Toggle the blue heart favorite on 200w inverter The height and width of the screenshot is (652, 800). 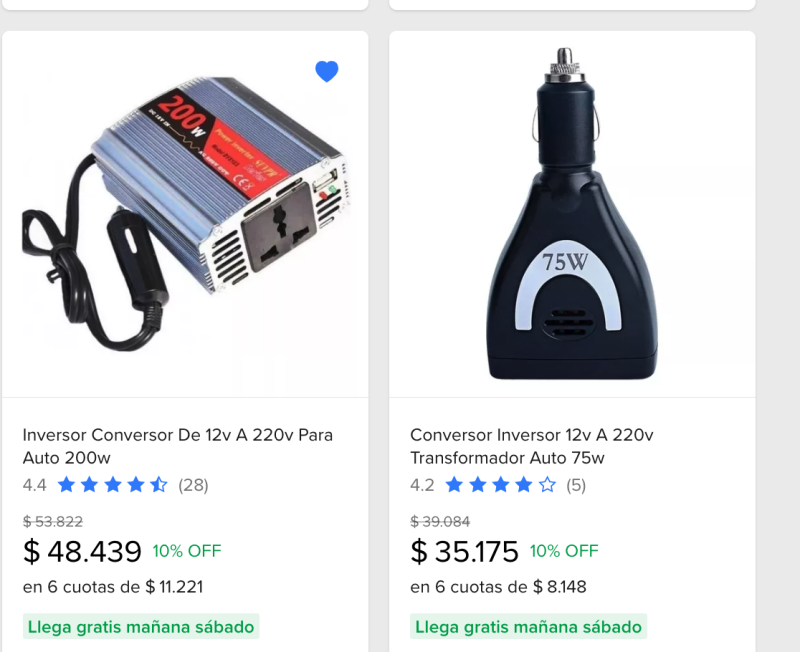[327, 71]
